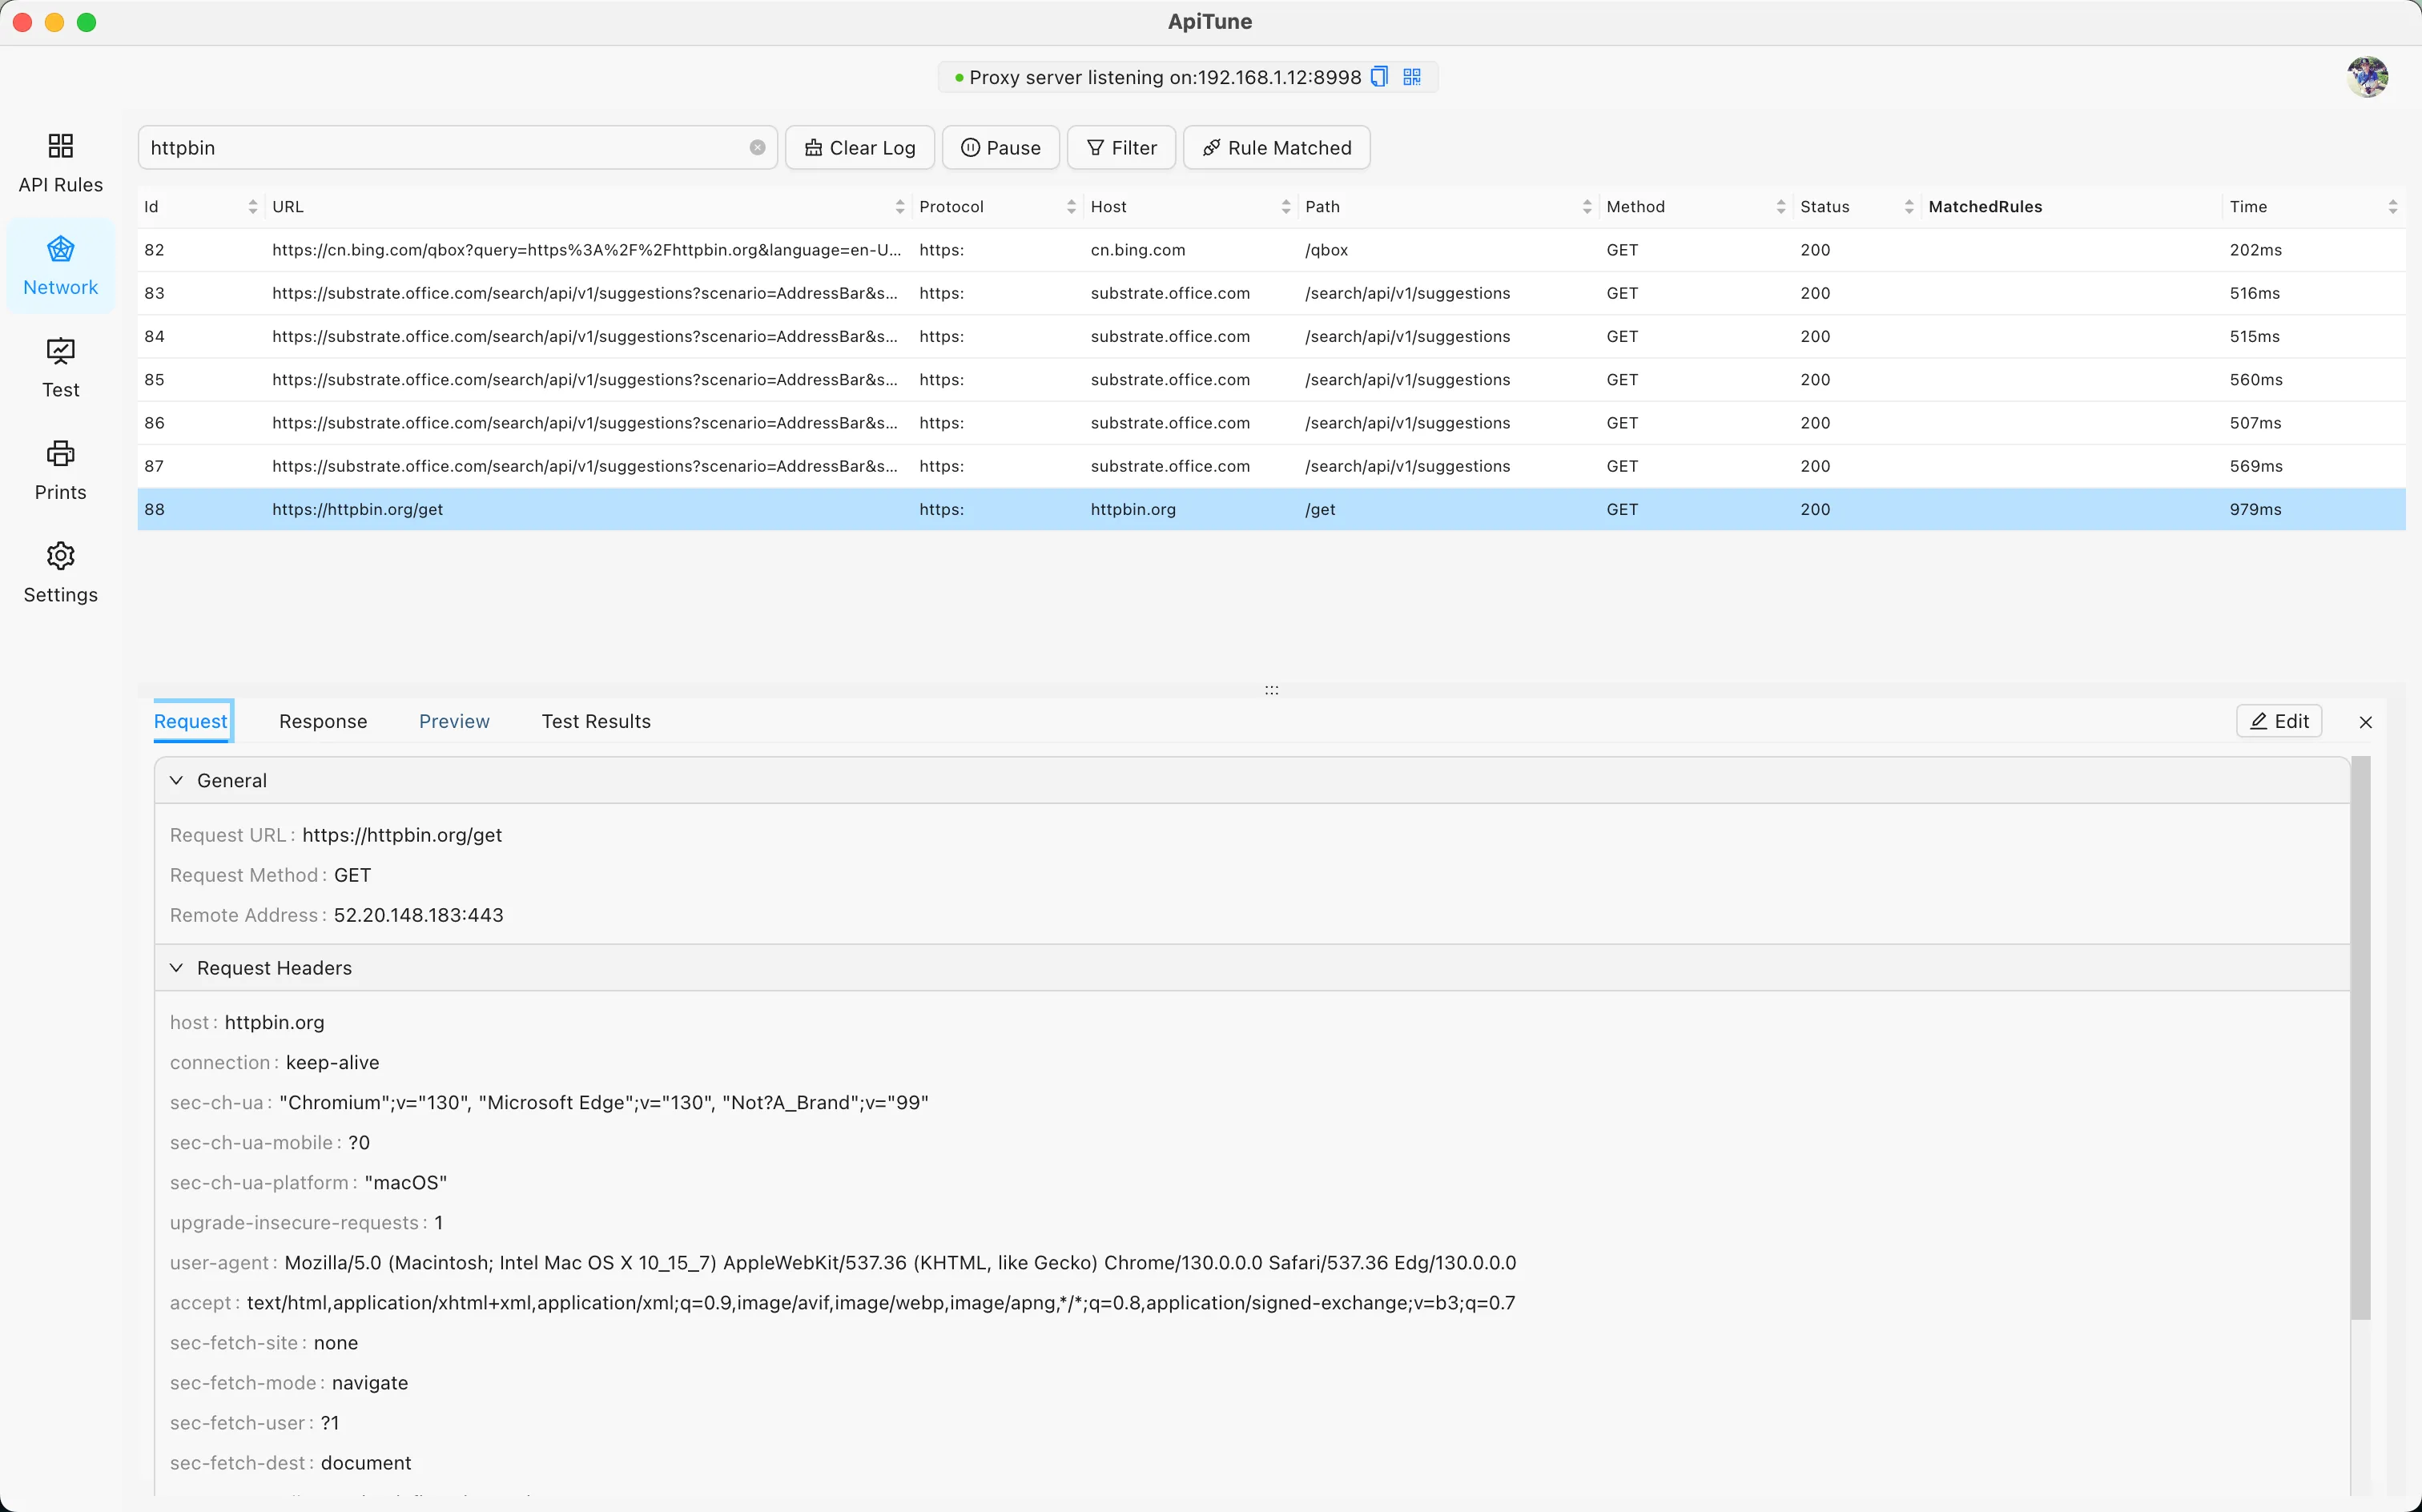Image resolution: width=2422 pixels, height=1512 pixels.
Task: Click the user avatar in top-right corner
Action: (2367, 76)
